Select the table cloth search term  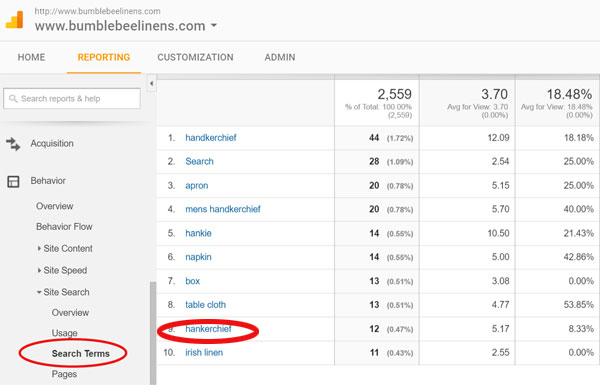(205, 305)
